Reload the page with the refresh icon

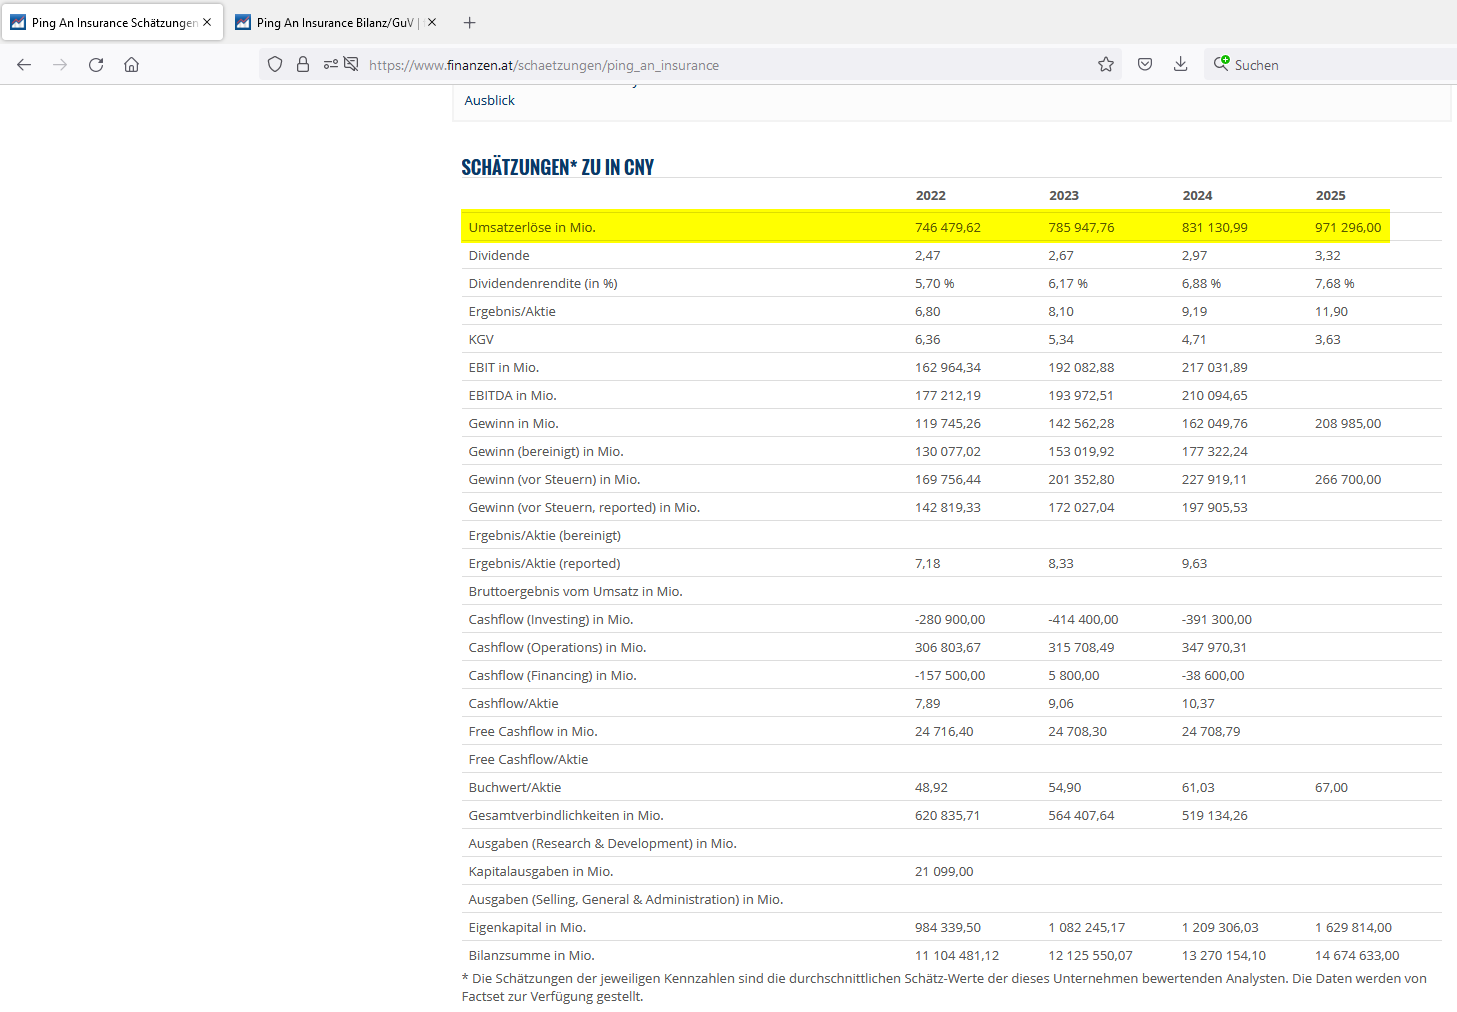tap(96, 65)
